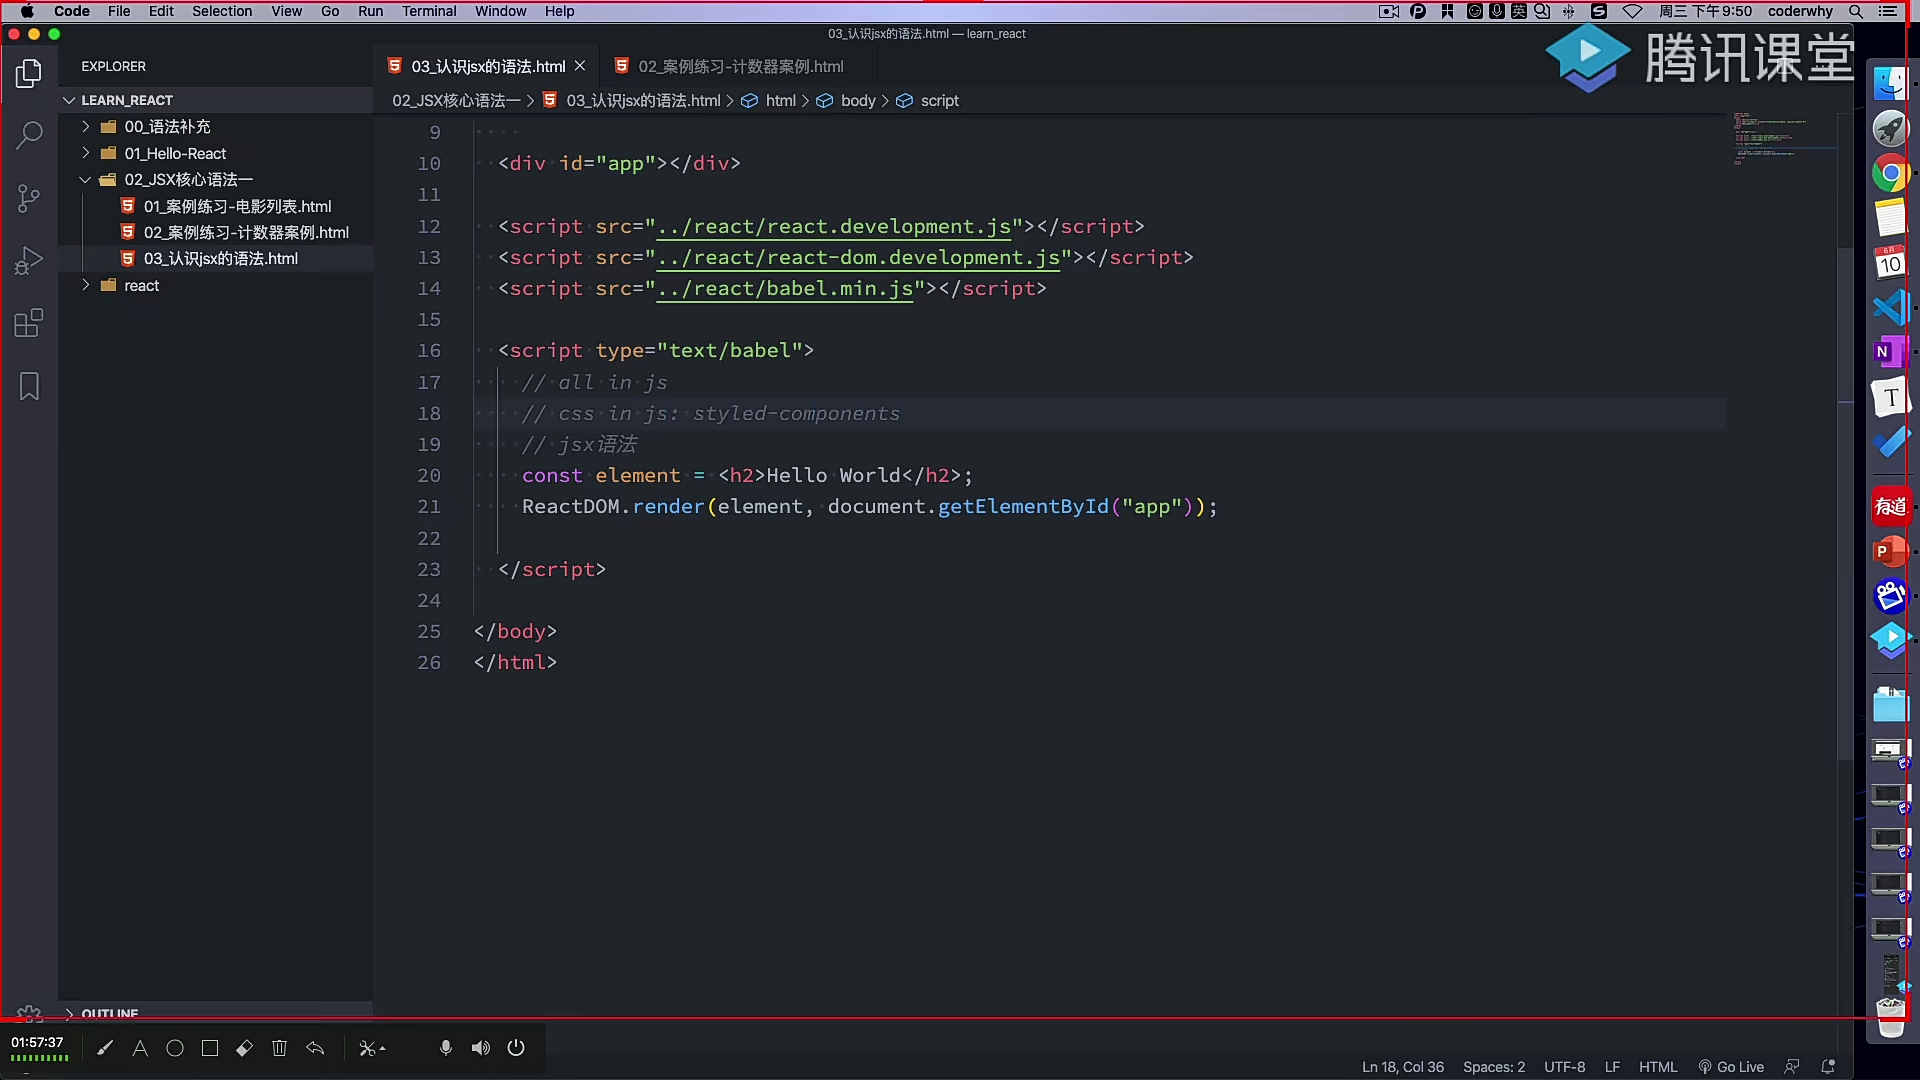Select the text annotation tool
1920x1080 pixels.
140,1048
